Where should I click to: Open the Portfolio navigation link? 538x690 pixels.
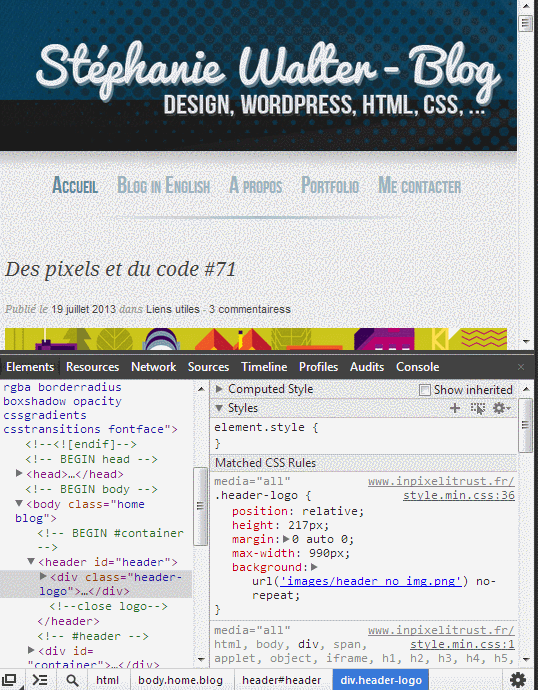pos(330,185)
